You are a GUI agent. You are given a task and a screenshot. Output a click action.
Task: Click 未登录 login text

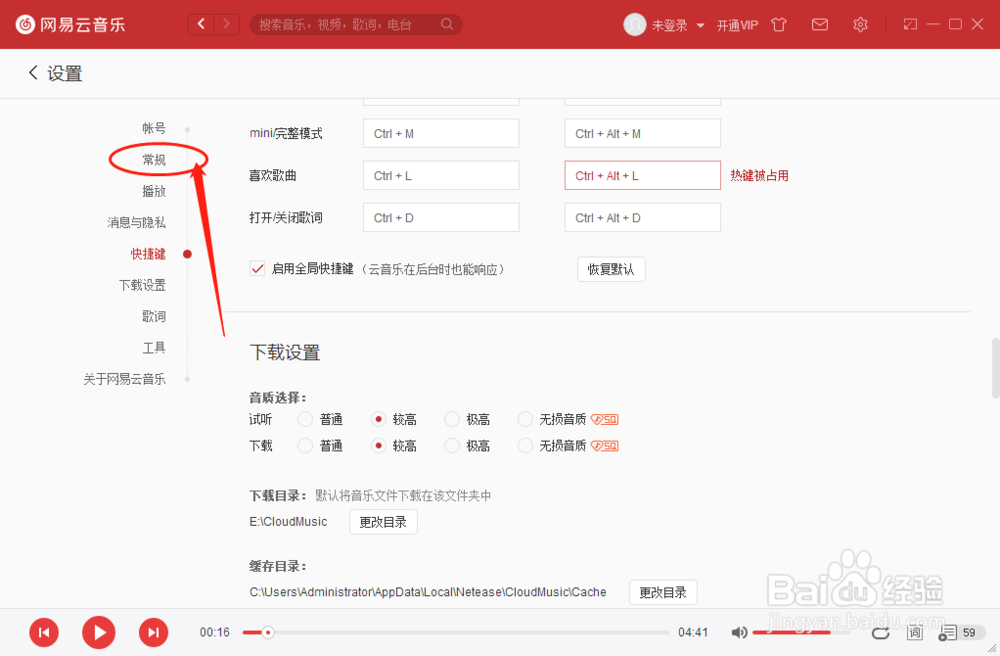(x=669, y=26)
